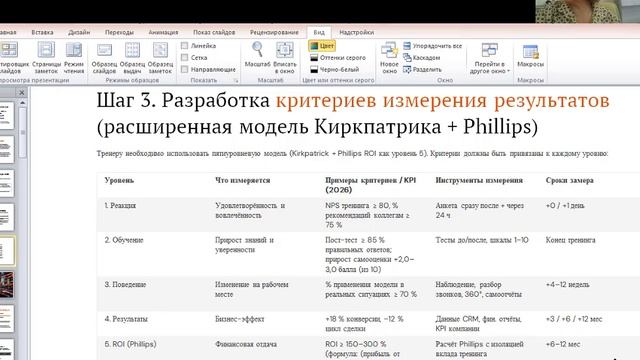Fit slide to window (Вписать в окно)
Image resolution: width=640 pixels, height=360 pixels.
(x=284, y=57)
